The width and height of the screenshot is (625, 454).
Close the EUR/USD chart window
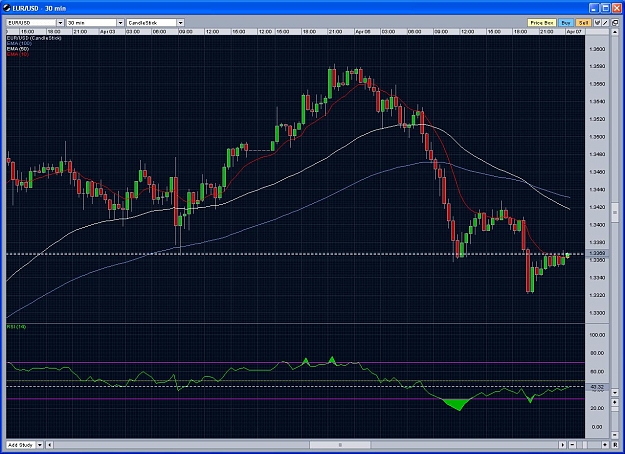[617, 8]
